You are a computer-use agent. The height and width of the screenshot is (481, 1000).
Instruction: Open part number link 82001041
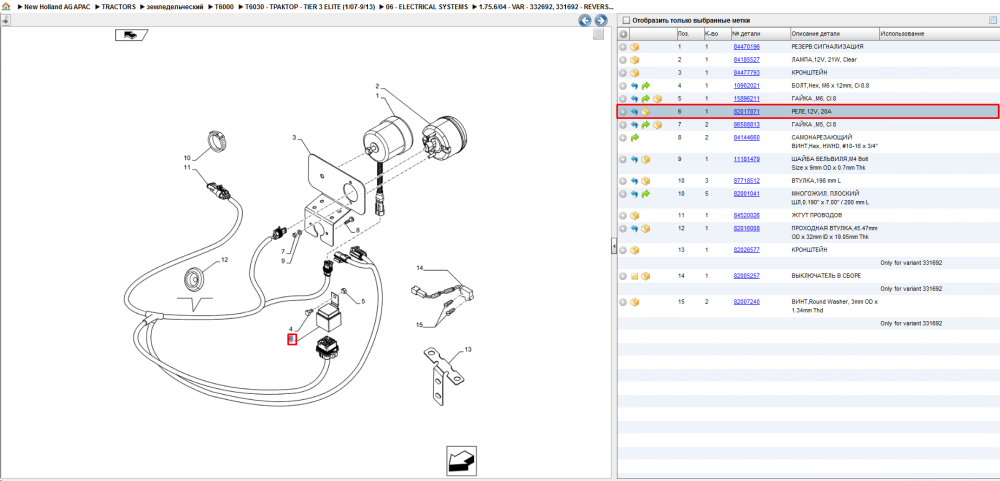click(746, 193)
